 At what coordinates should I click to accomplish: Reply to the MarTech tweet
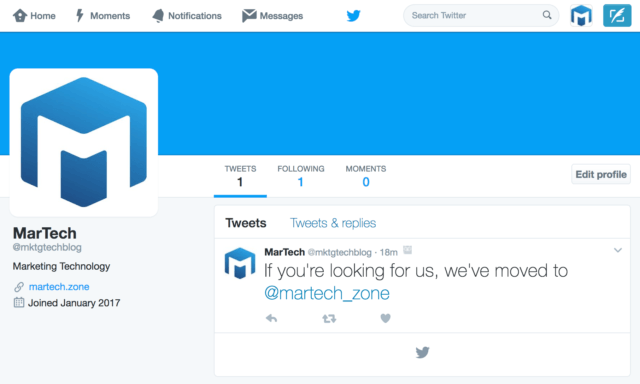click(271, 318)
